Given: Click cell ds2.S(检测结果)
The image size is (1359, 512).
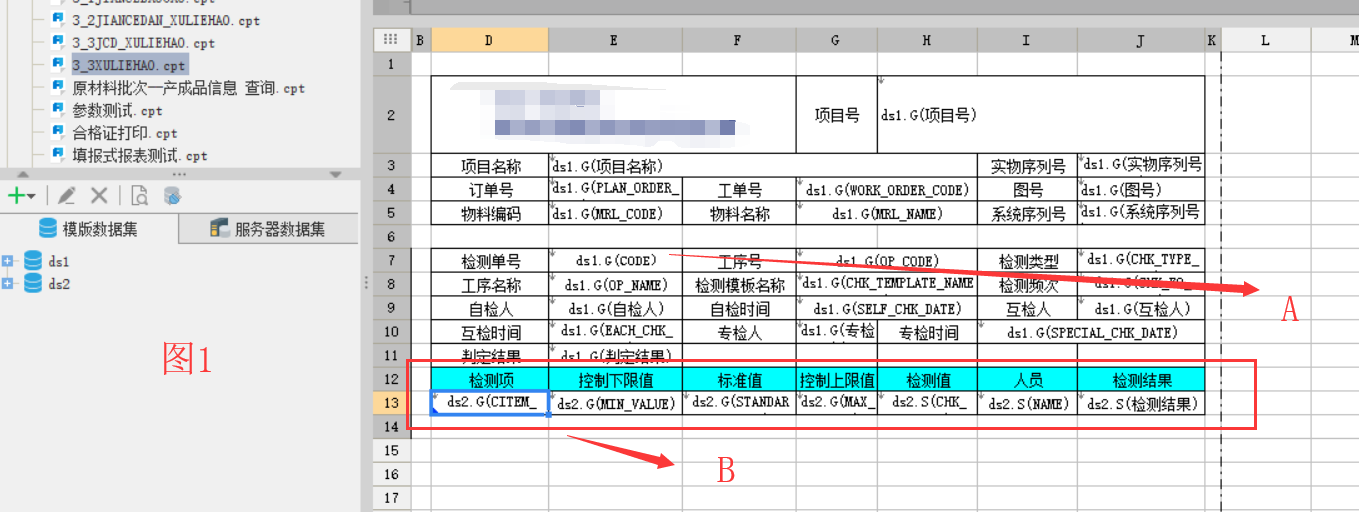Looking at the screenshot, I should tap(1141, 403).
